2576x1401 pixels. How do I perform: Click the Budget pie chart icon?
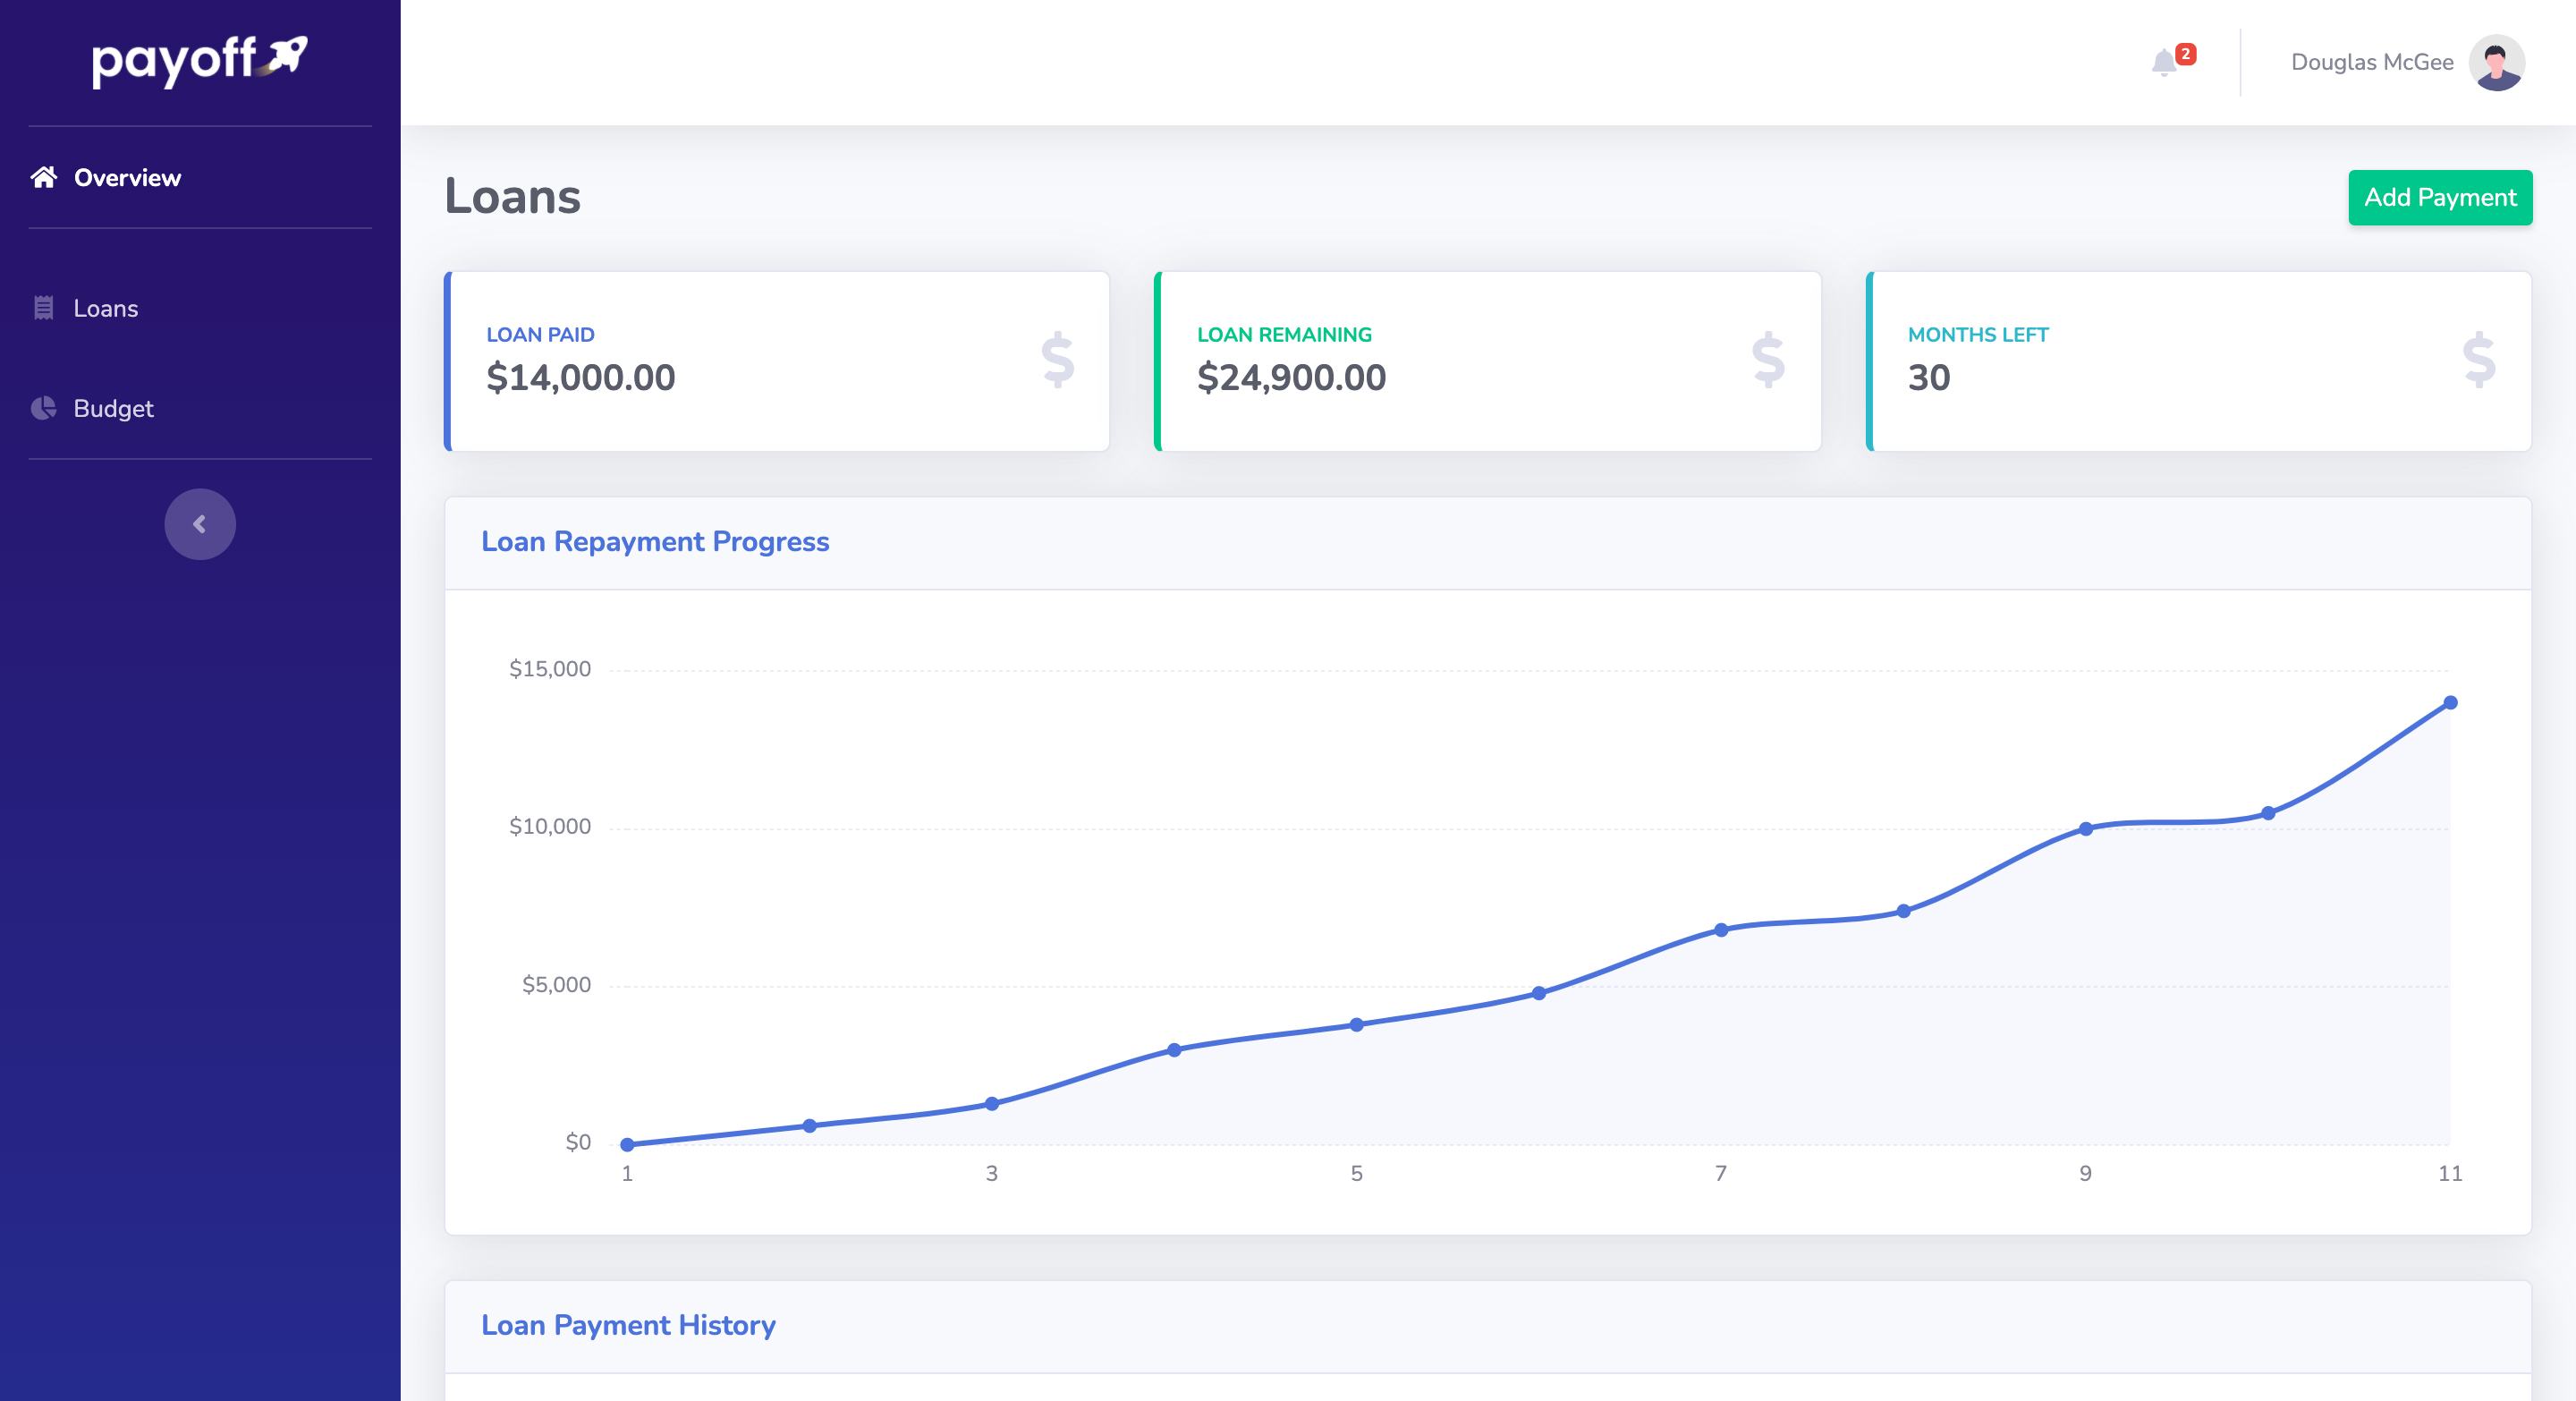click(43, 408)
